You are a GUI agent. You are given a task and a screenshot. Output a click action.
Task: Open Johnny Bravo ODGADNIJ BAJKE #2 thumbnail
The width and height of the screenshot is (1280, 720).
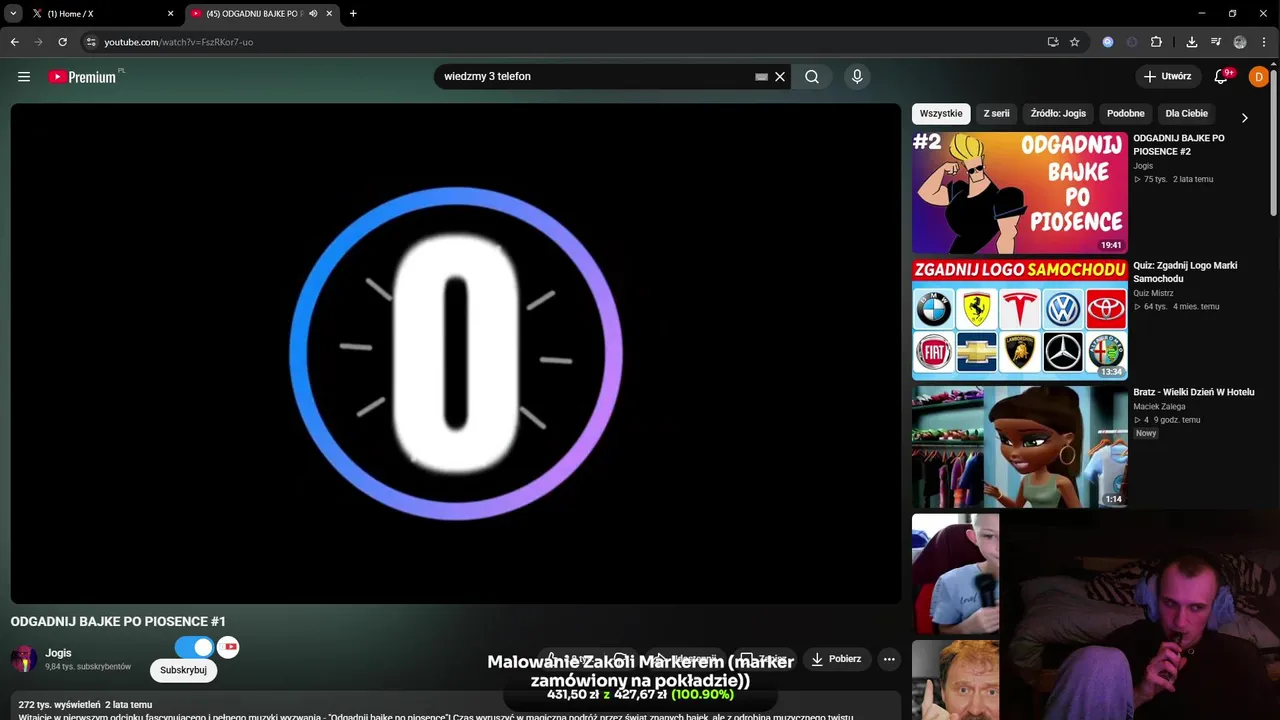(x=1019, y=193)
